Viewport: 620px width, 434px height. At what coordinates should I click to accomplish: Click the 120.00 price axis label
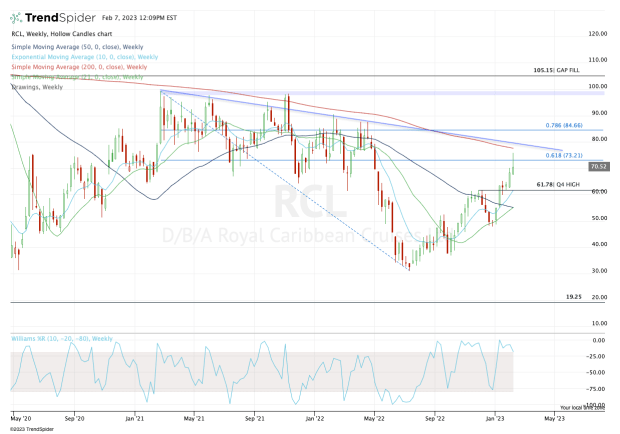tap(599, 33)
